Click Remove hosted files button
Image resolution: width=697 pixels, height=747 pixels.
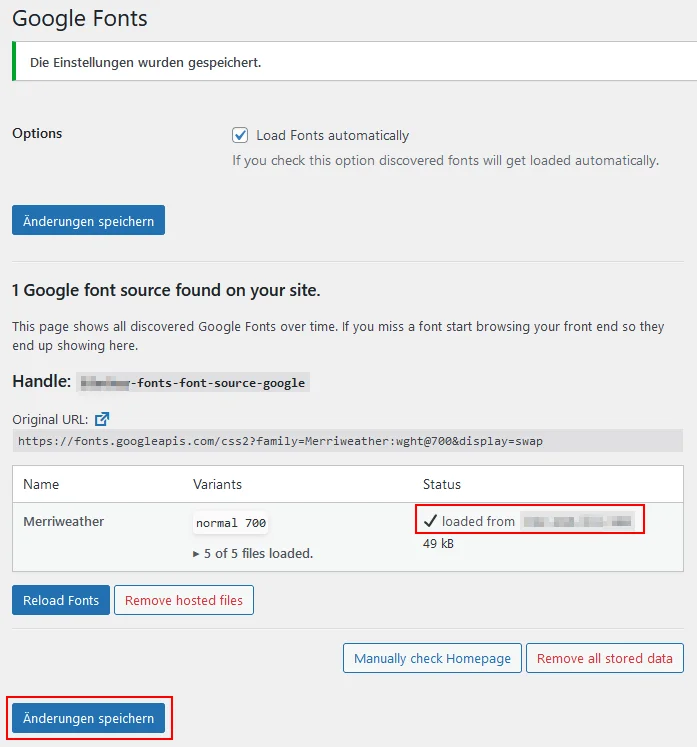click(x=184, y=600)
